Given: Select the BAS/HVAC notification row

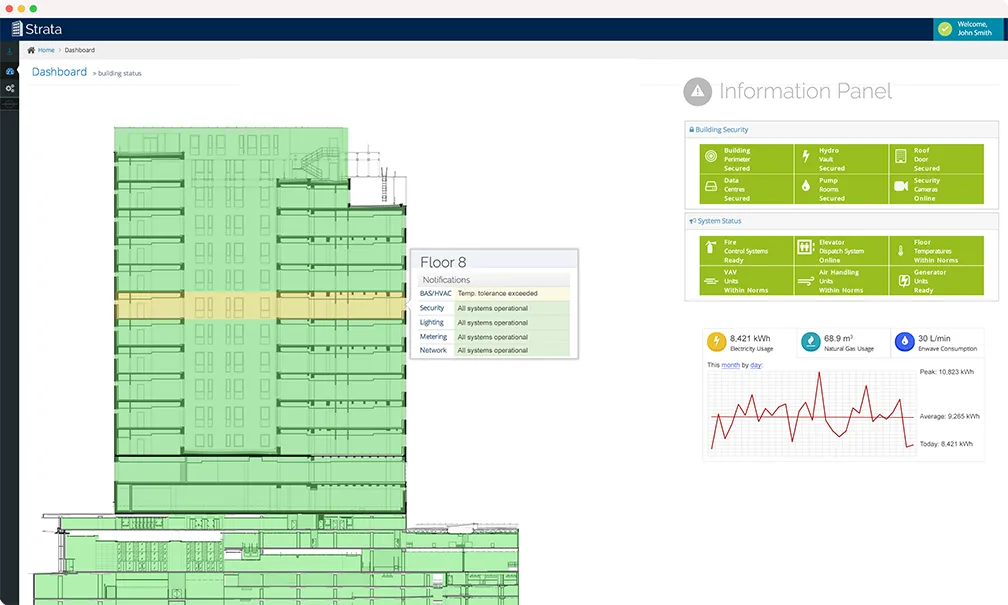Looking at the screenshot, I should click(494, 293).
